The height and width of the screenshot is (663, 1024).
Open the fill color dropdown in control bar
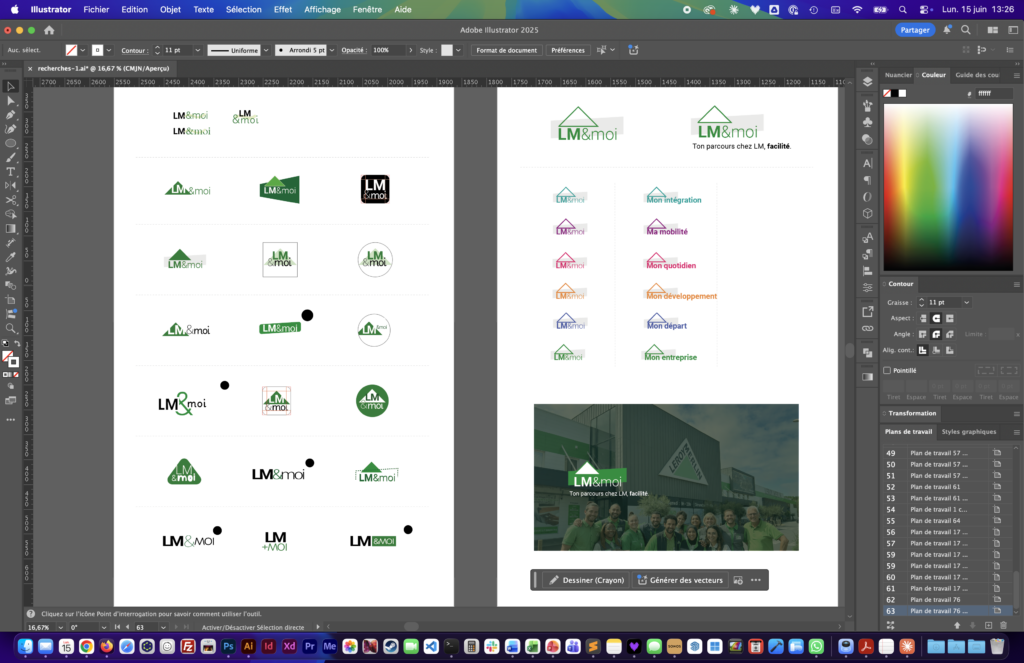point(83,50)
